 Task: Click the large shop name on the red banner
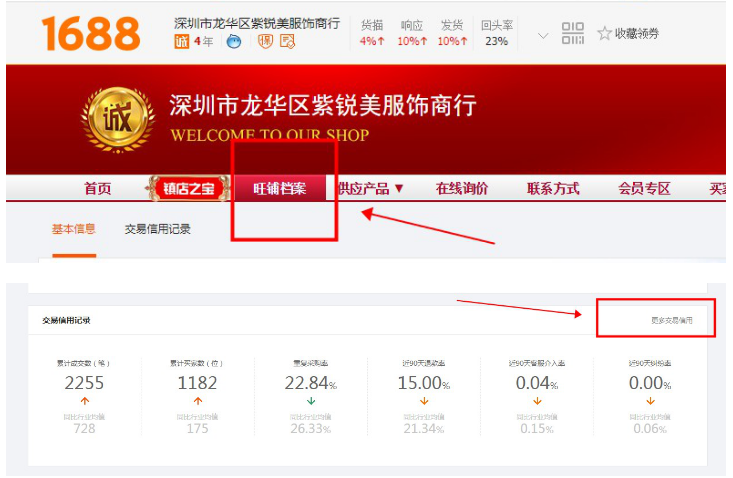coord(323,105)
